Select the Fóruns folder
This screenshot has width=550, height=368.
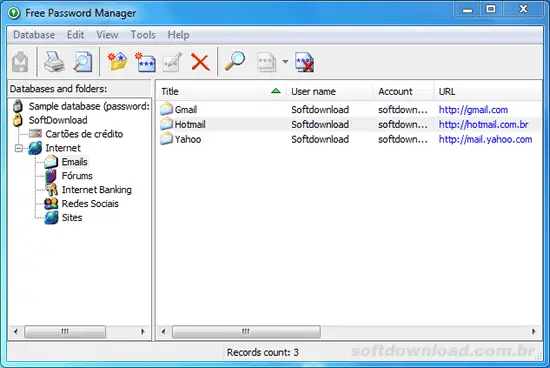pyautogui.click(x=77, y=176)
